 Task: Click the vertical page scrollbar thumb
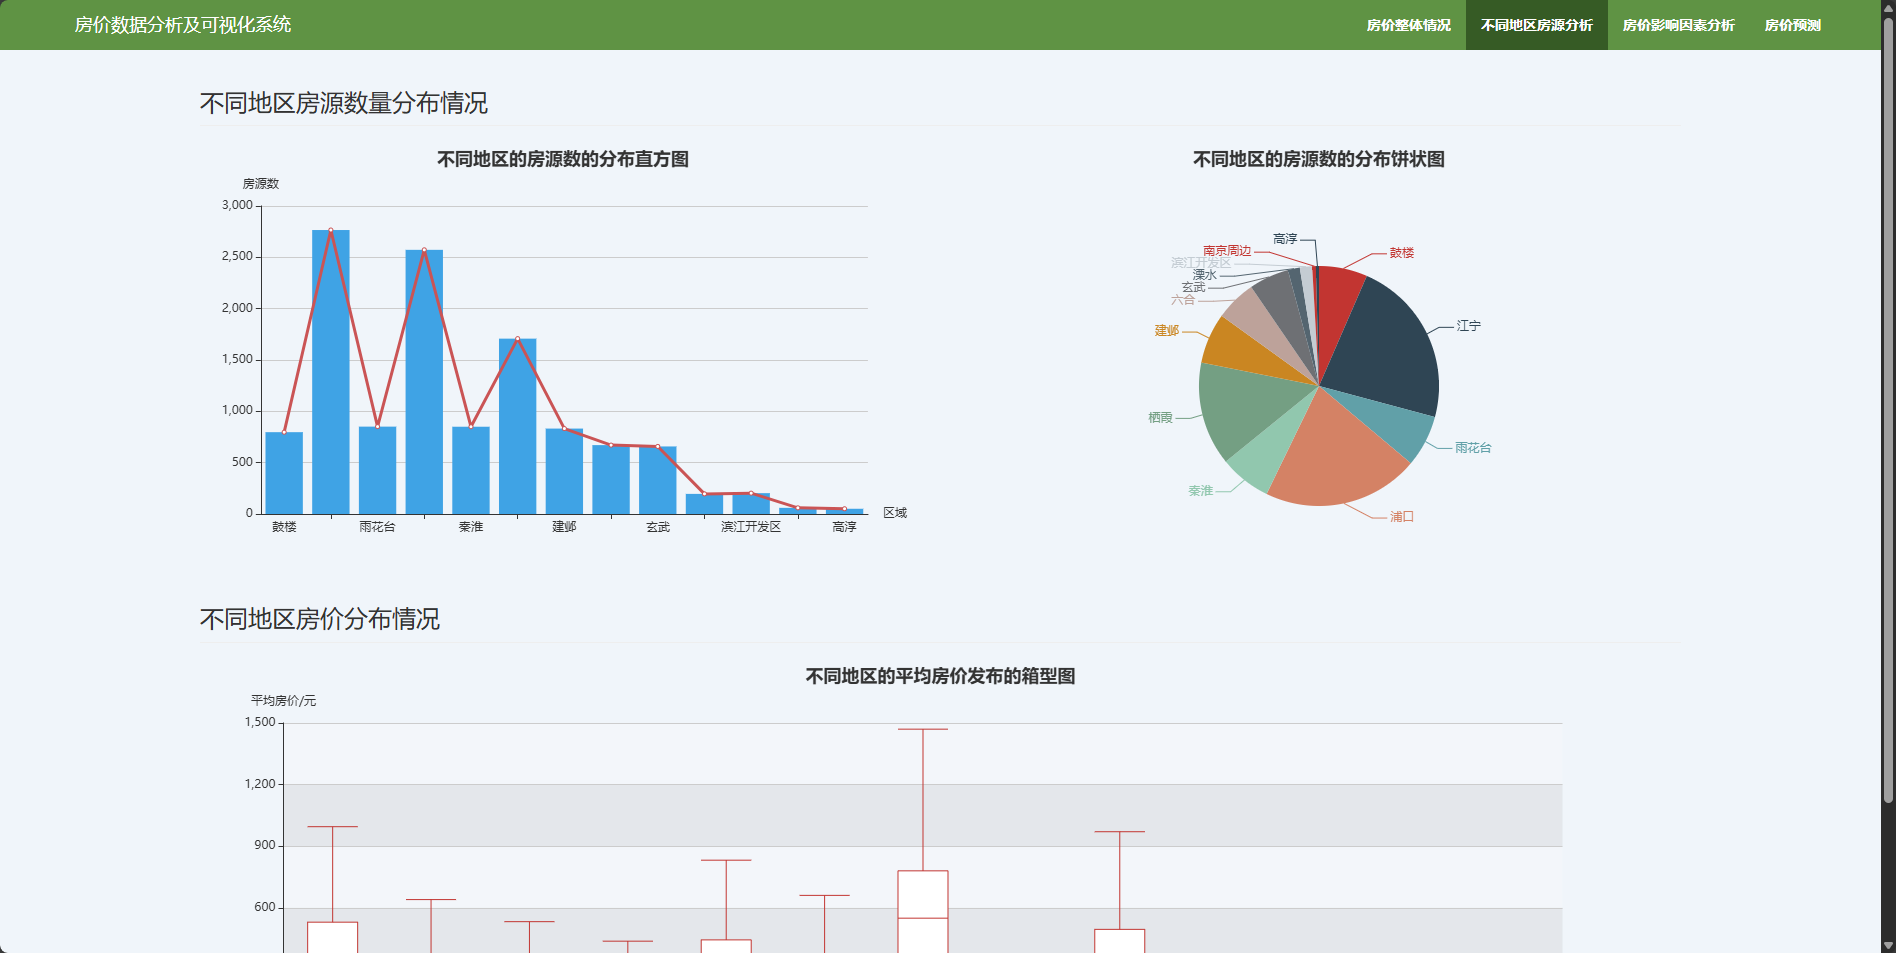tap(1888, 410)
